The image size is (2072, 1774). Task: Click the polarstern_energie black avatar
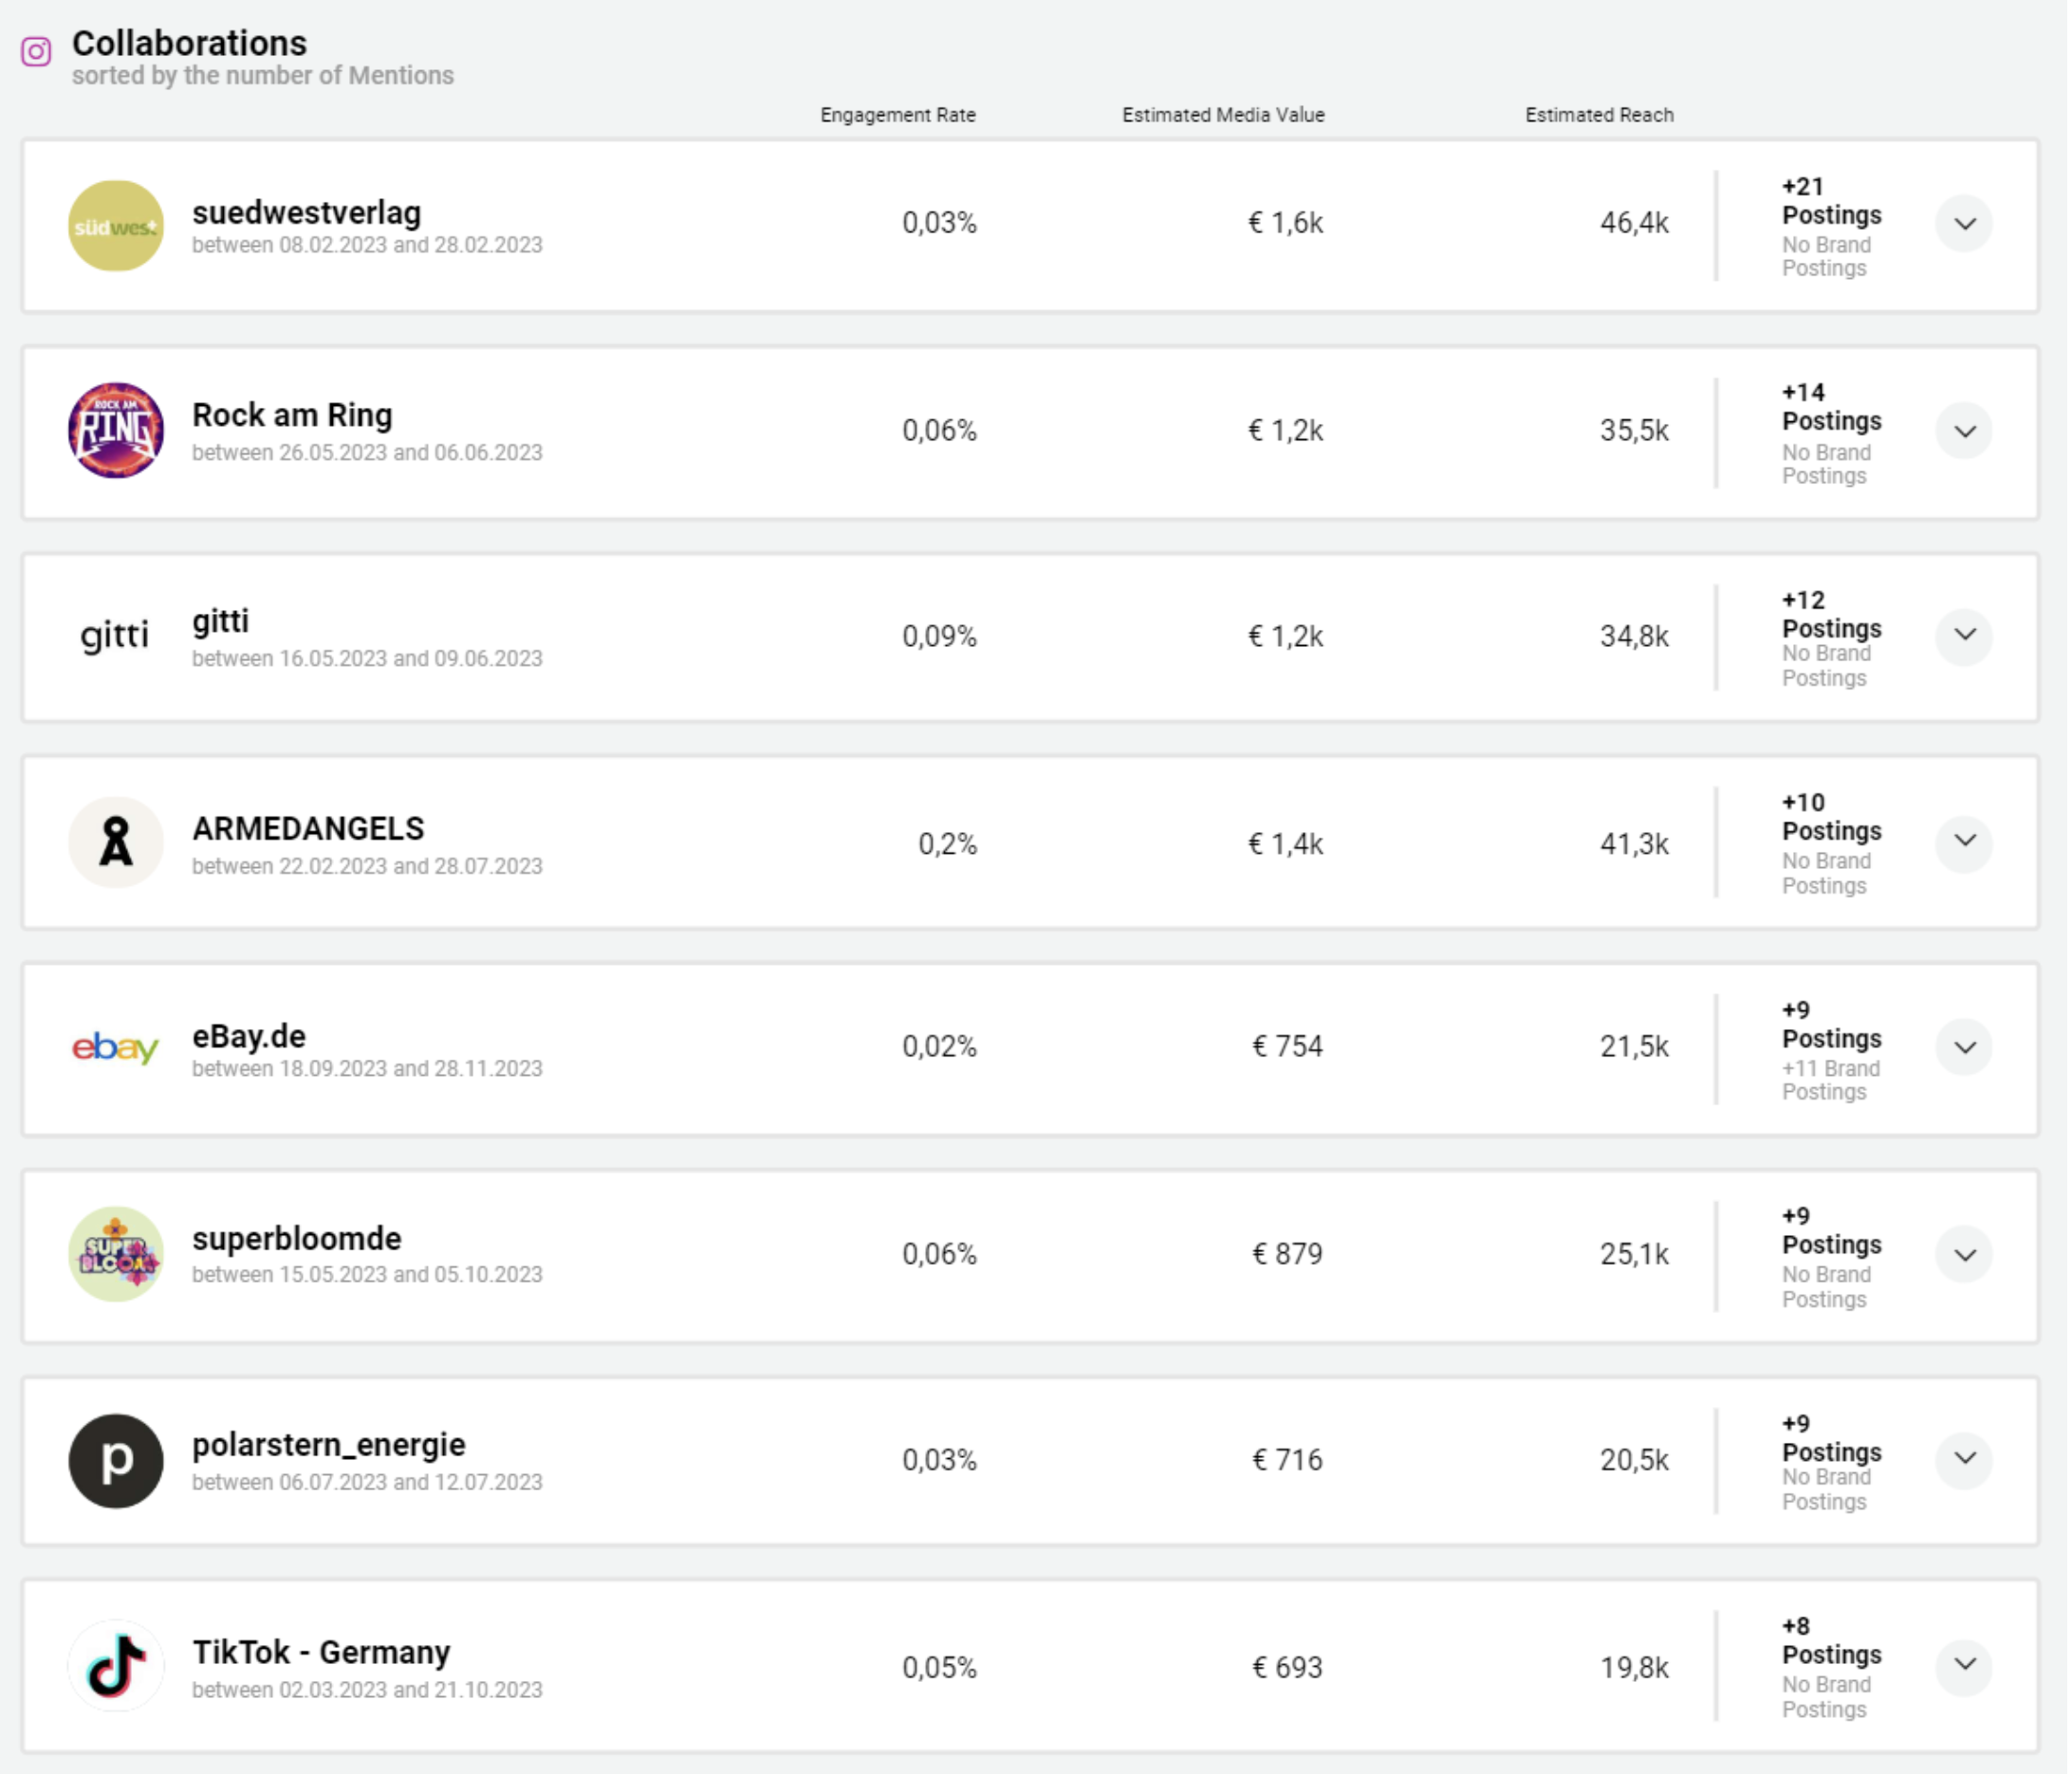(115, 1460)
